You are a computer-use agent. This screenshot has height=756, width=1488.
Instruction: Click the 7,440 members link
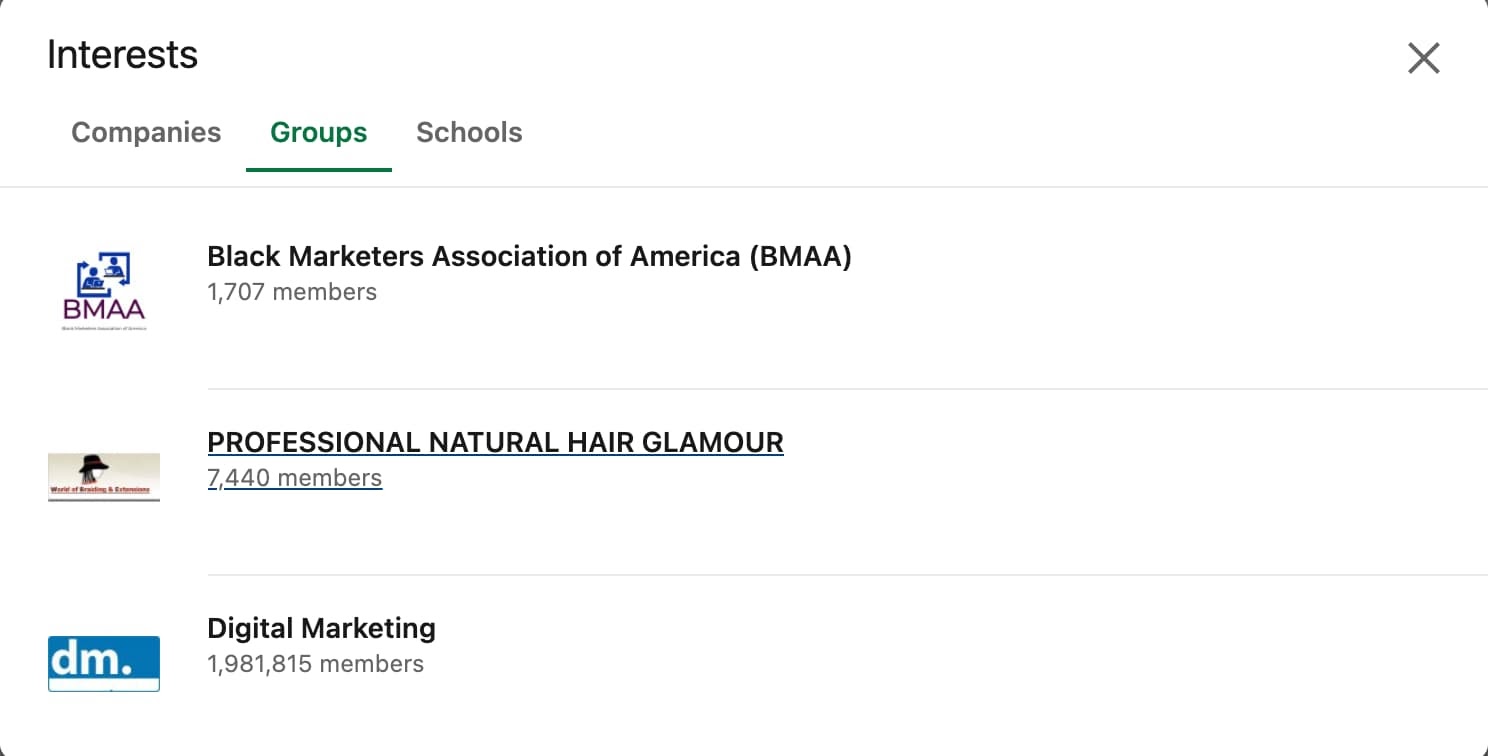coord(294,478)
